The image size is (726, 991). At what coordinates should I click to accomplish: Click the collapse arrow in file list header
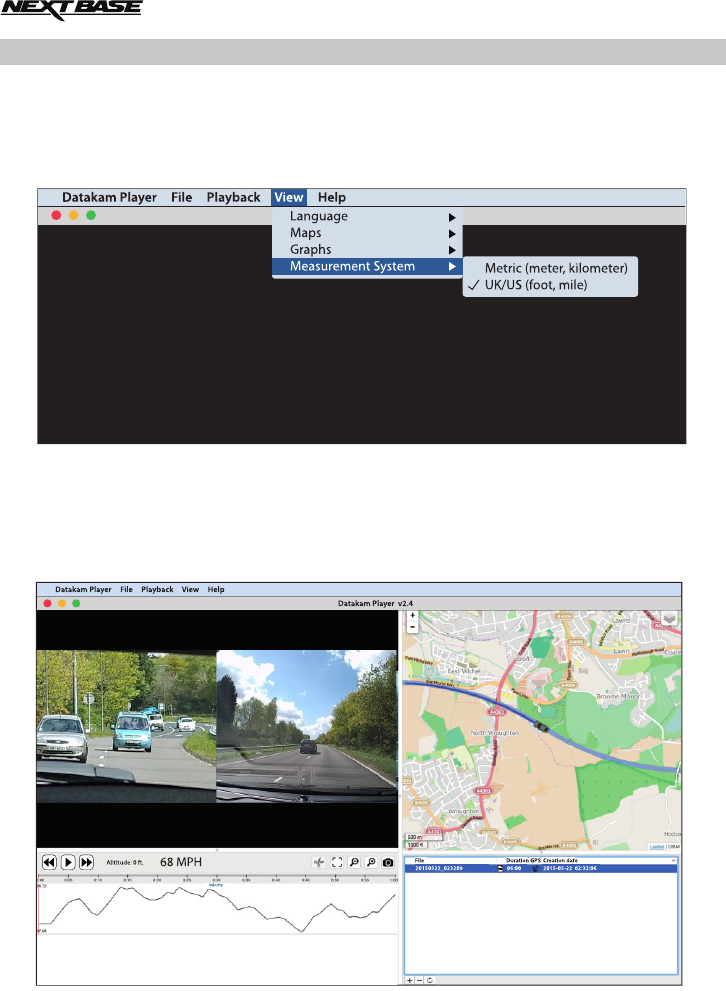tap(674, 861)
